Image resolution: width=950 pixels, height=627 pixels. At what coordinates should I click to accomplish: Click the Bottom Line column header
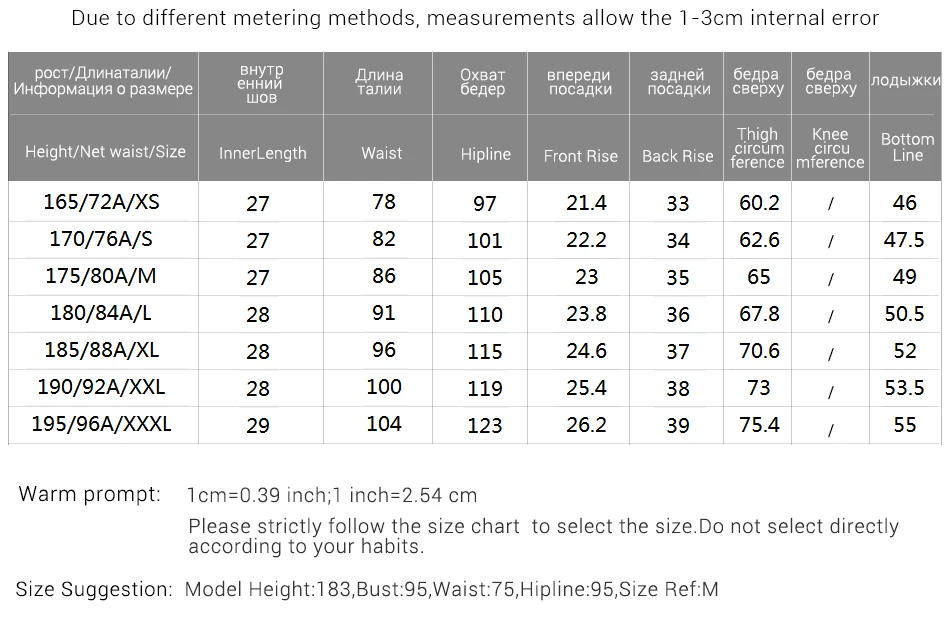907,147
